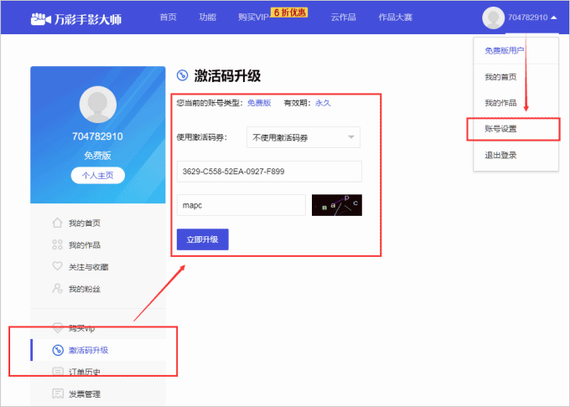Go to the 云作品 nav tab
This screenshot has width=570, height=407.
tap(344, 17)
